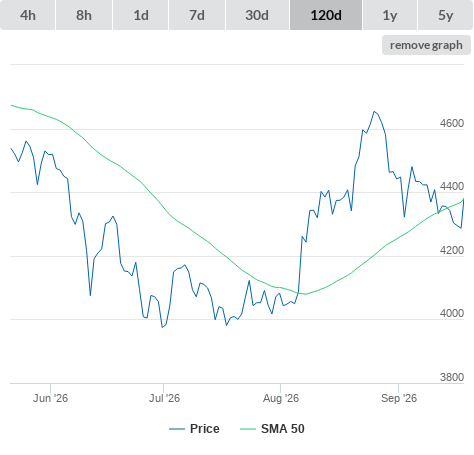Select the 7d chart range
Viewport: 474px width, 455px height.
click(x=197, y=15)
